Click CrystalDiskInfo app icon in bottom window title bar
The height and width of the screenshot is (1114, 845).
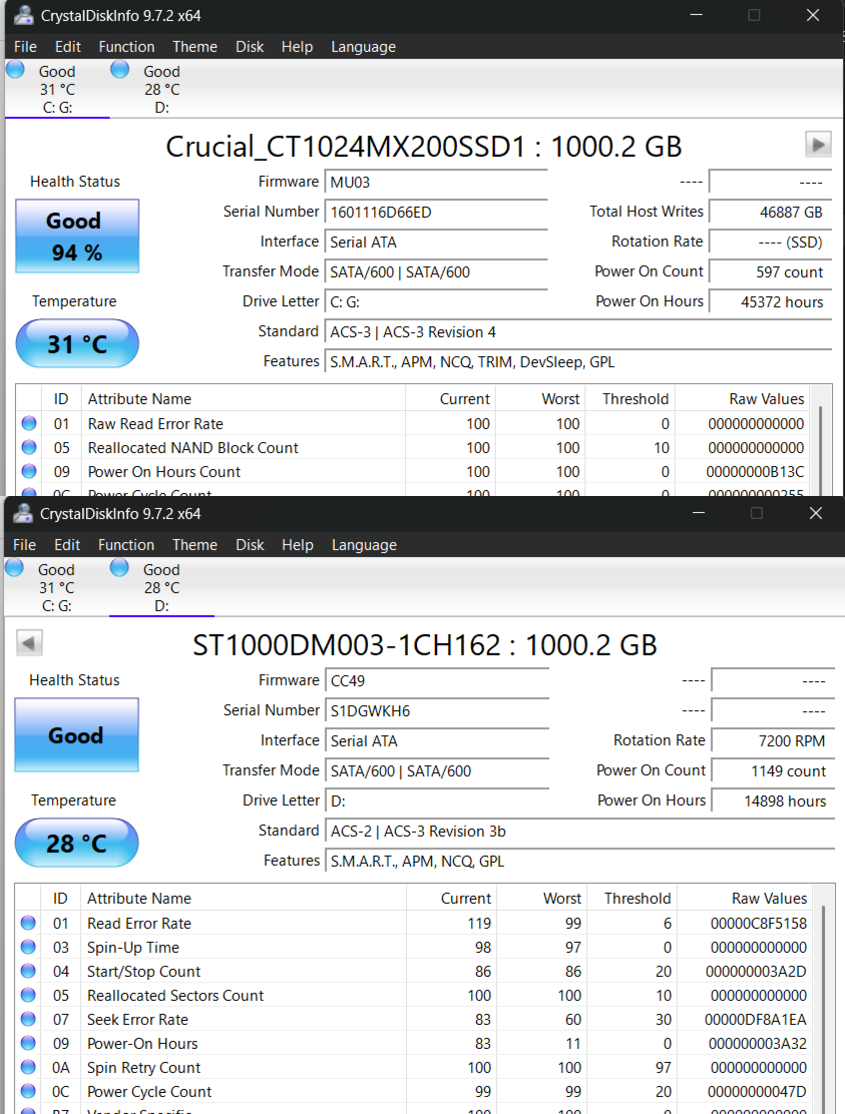pyautogui.click(x=23, y=513)
